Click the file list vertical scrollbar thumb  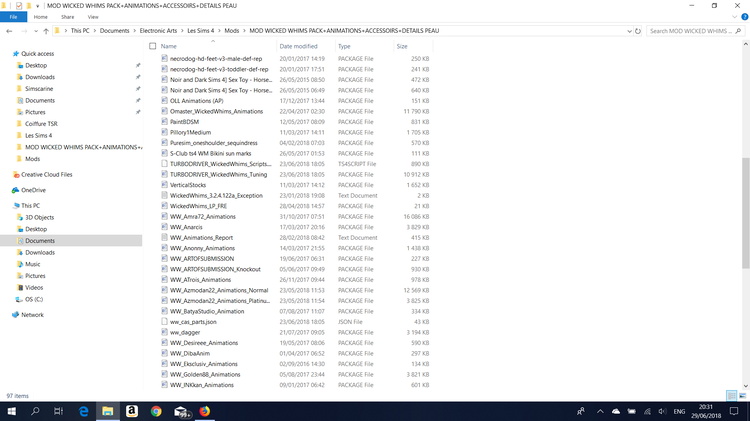coord(745,213)
